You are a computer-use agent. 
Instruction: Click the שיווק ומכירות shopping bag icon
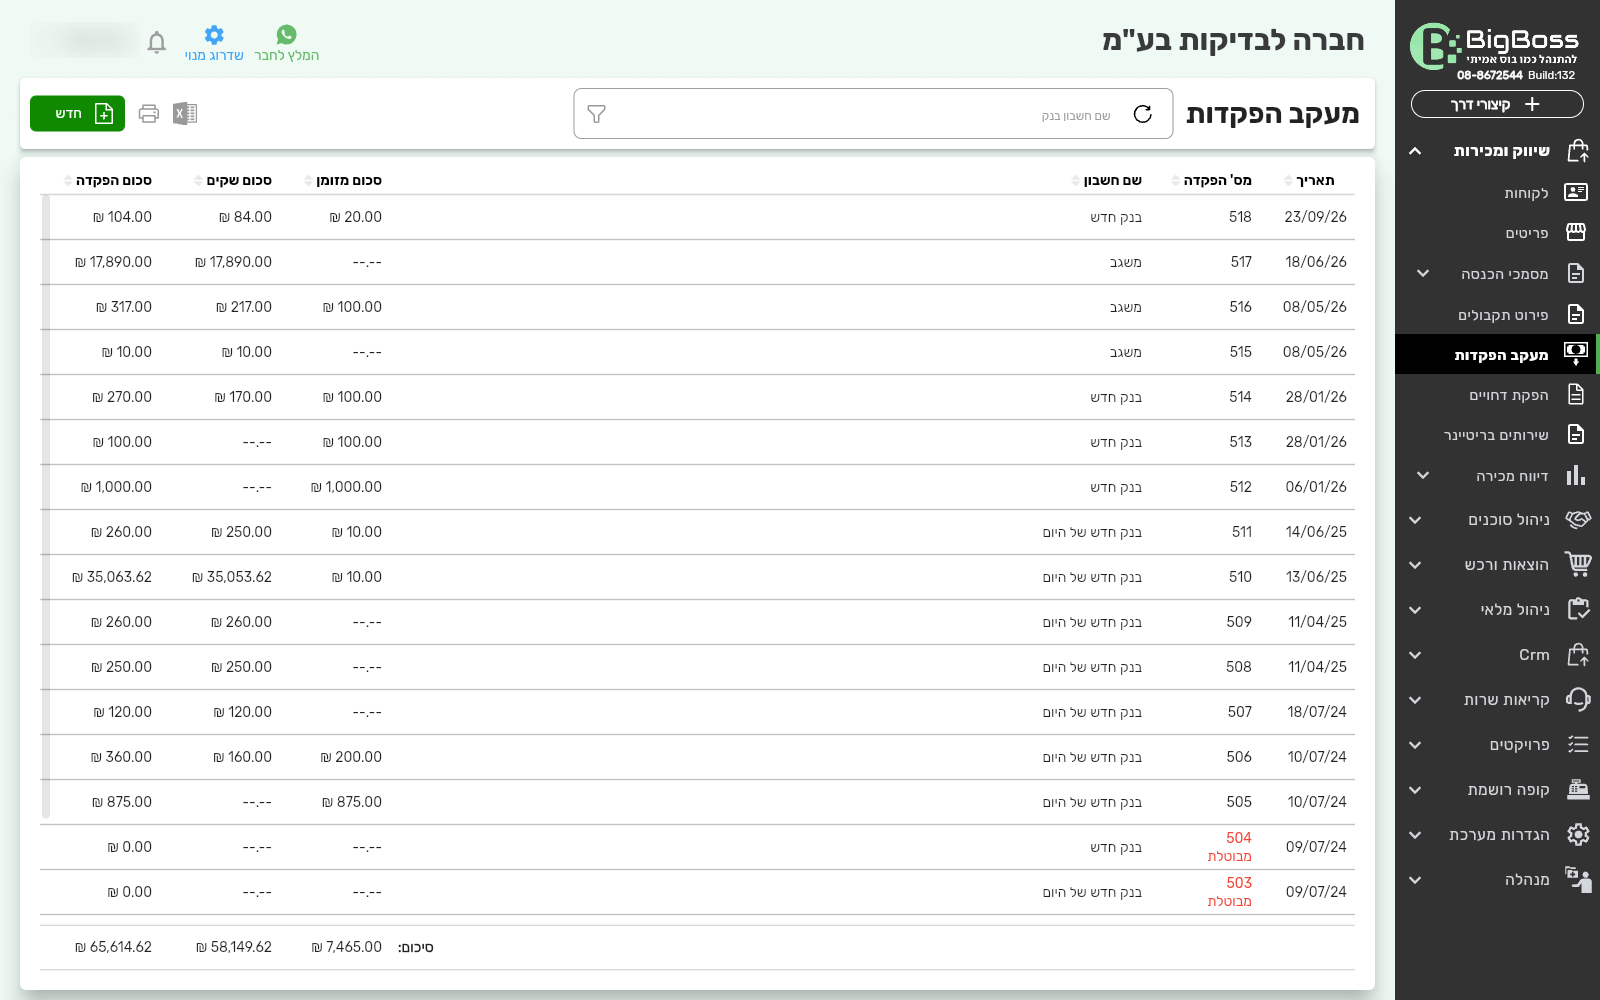click(1578, 151)
